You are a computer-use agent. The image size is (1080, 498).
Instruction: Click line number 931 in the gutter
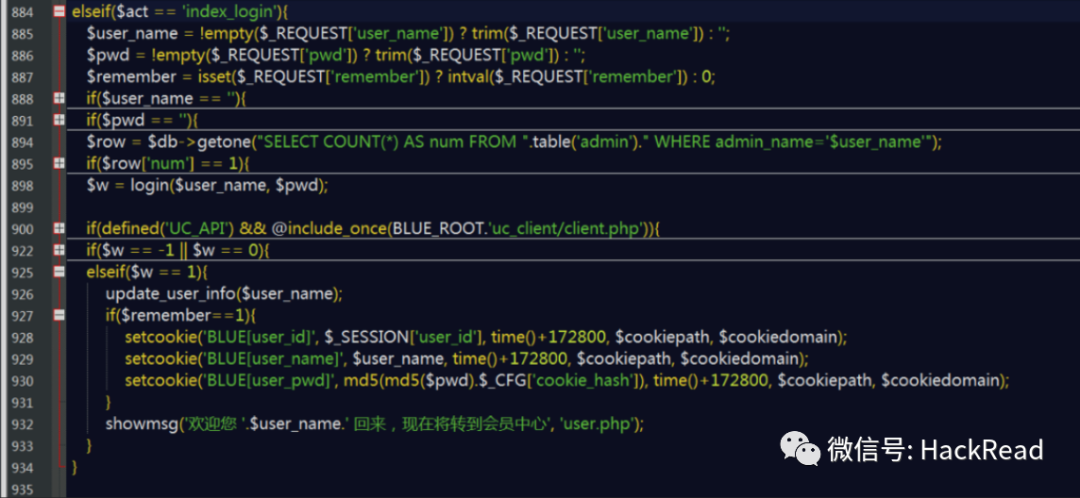[22, 402]
